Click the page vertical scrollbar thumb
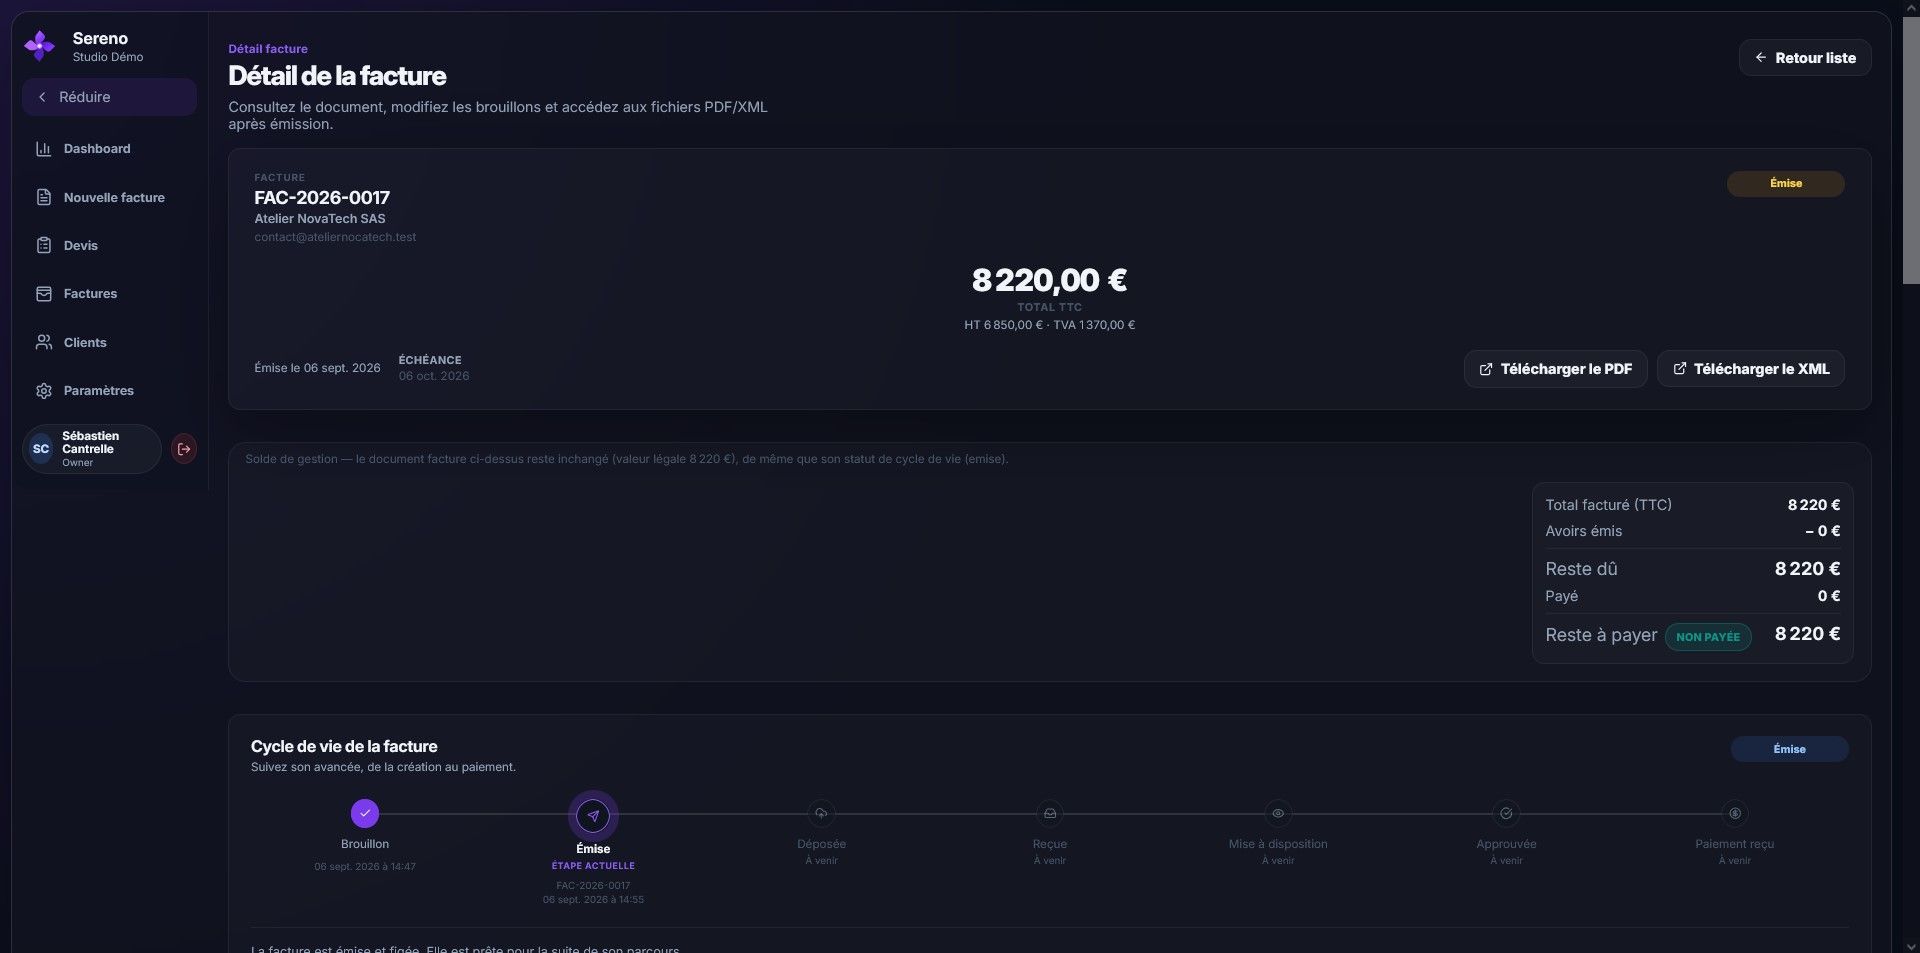 [1911, 150]
